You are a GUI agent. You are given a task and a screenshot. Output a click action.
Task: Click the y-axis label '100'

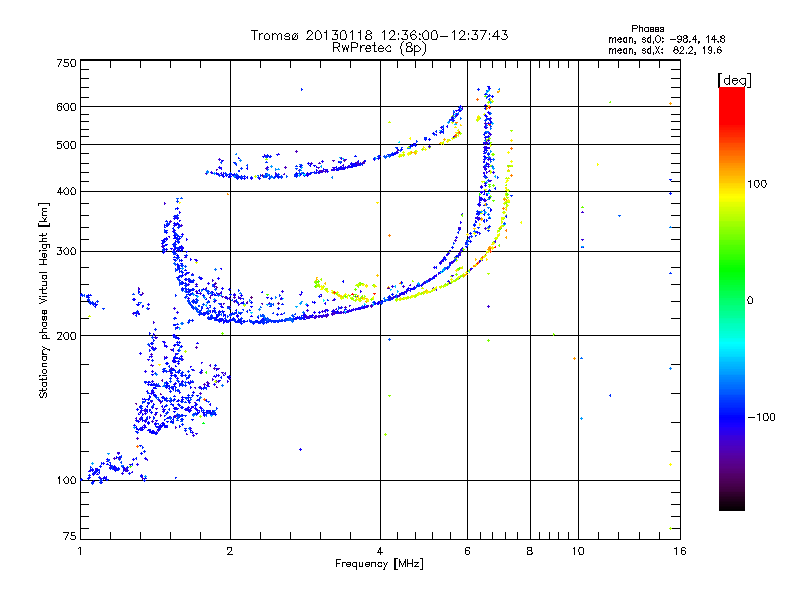coord(67,481)
